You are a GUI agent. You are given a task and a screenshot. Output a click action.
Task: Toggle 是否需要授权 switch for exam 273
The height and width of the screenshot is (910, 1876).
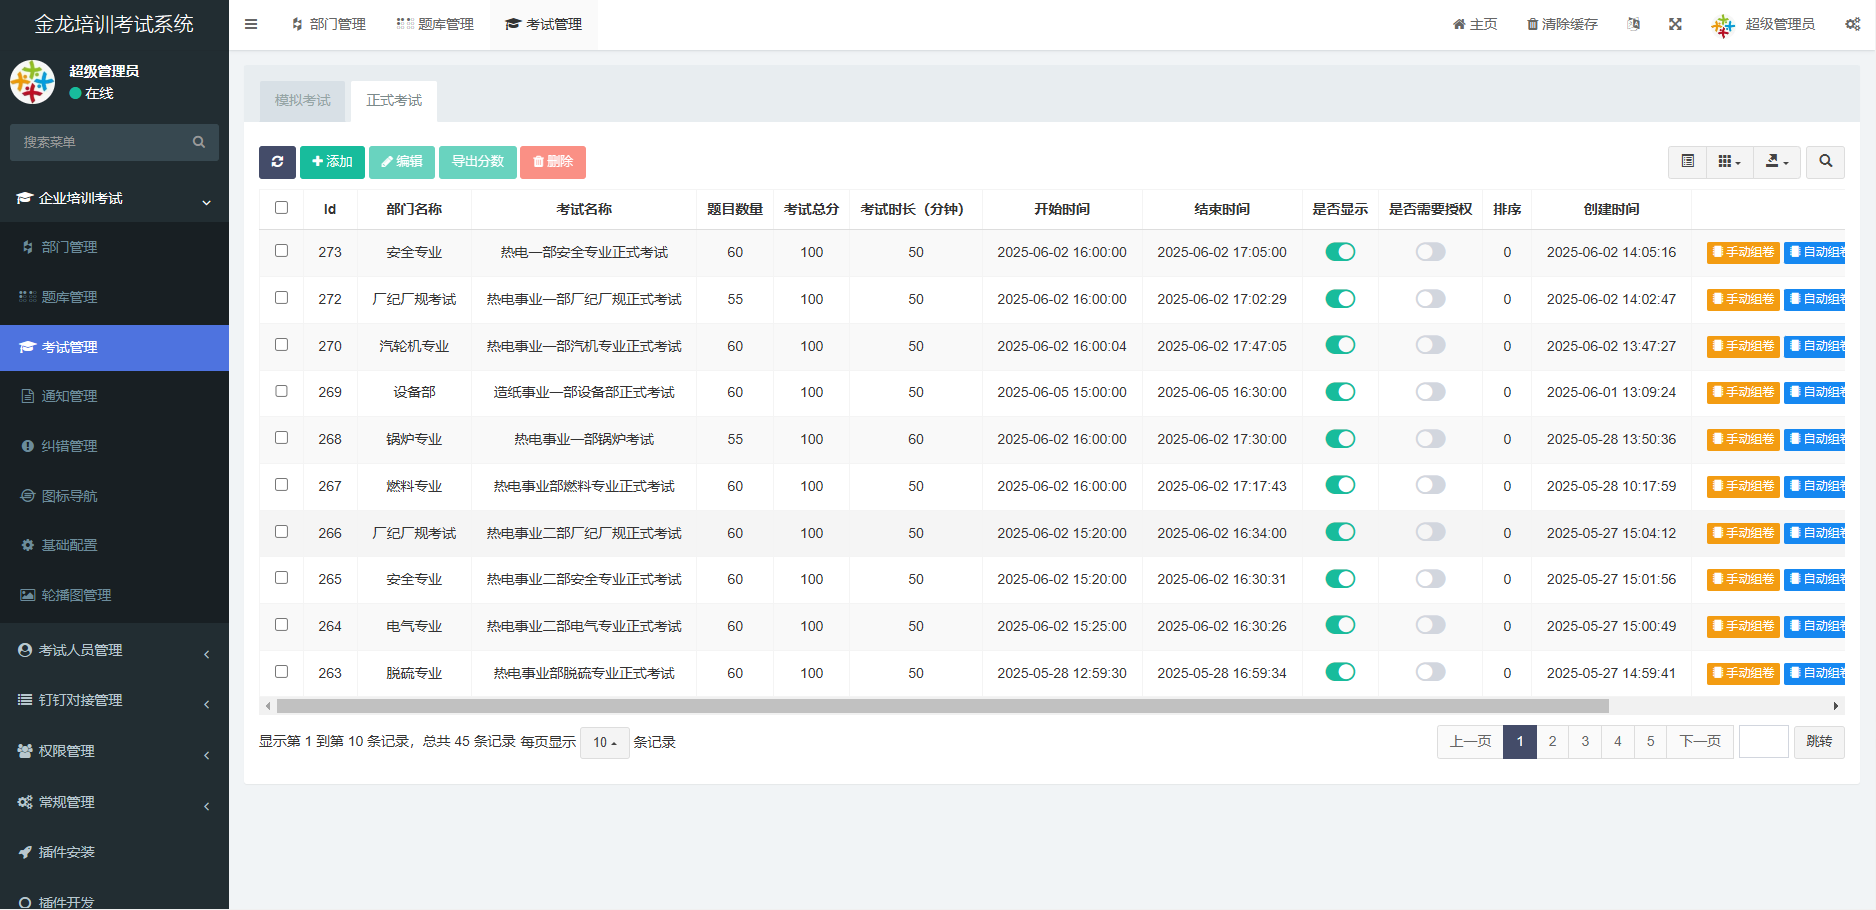point(1430,252)
